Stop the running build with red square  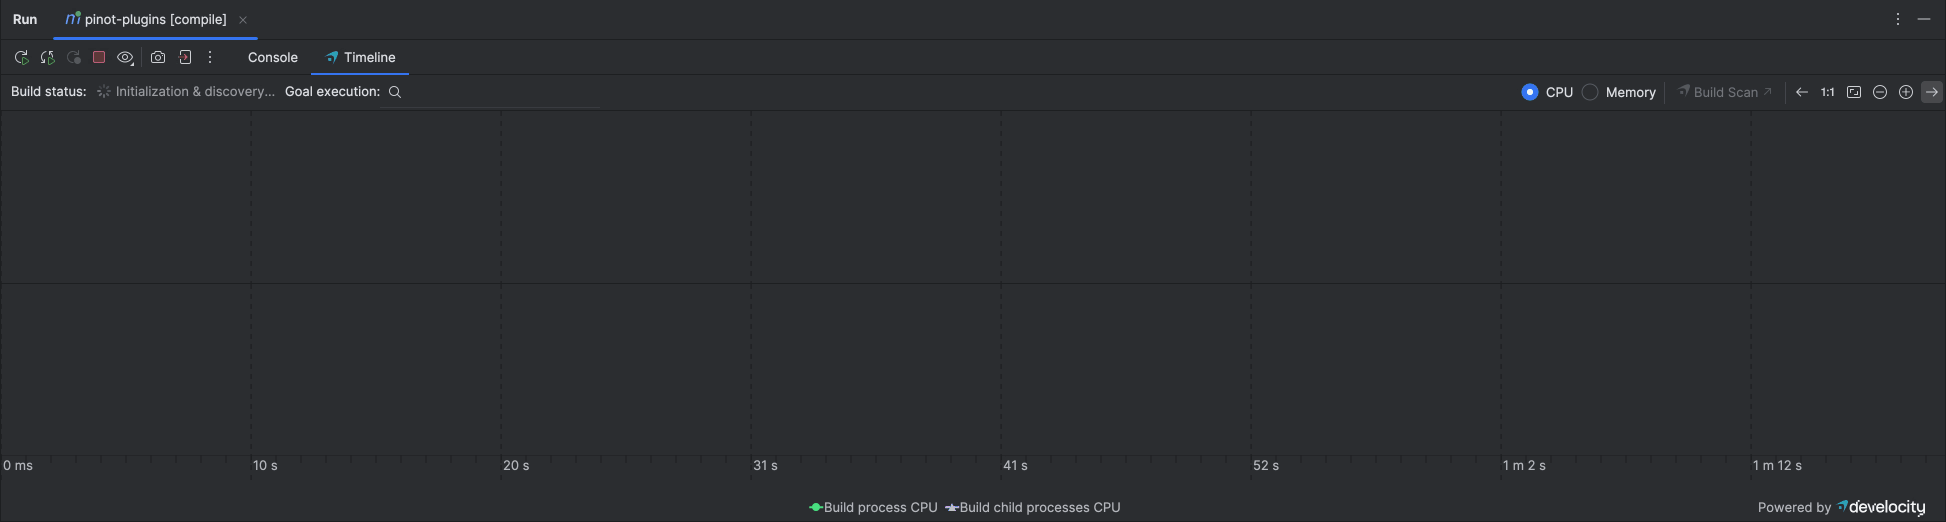click(99, 58)
